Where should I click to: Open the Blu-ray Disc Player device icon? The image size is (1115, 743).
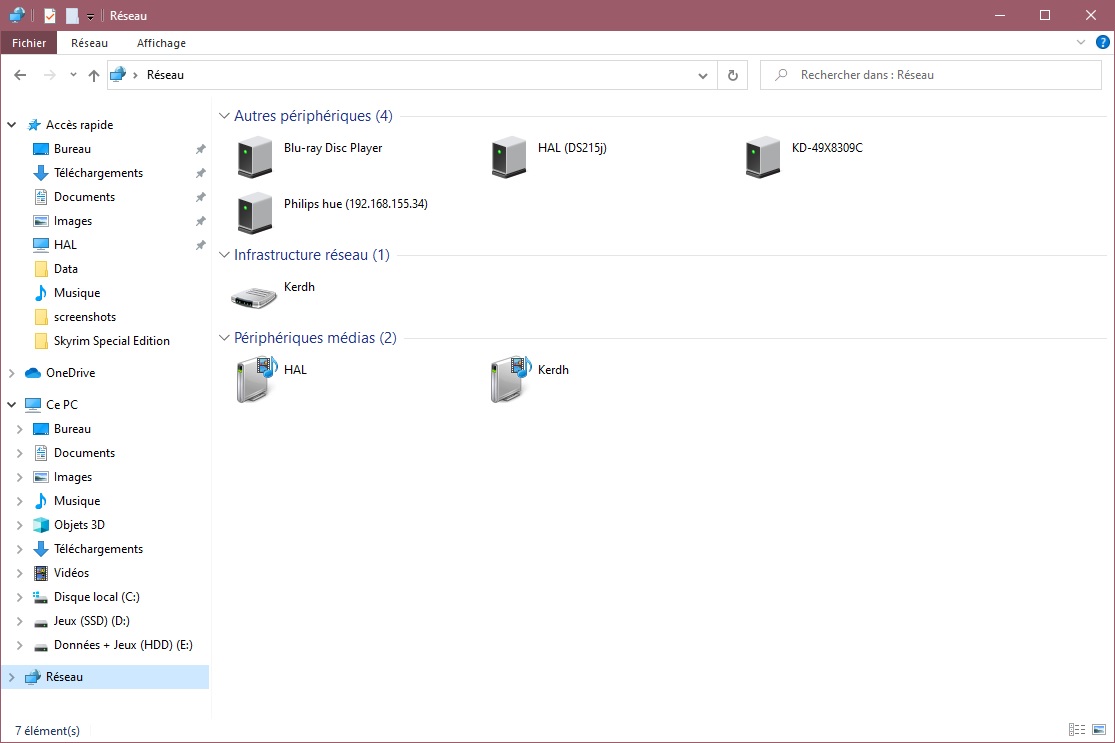click(x=255, y=157)
